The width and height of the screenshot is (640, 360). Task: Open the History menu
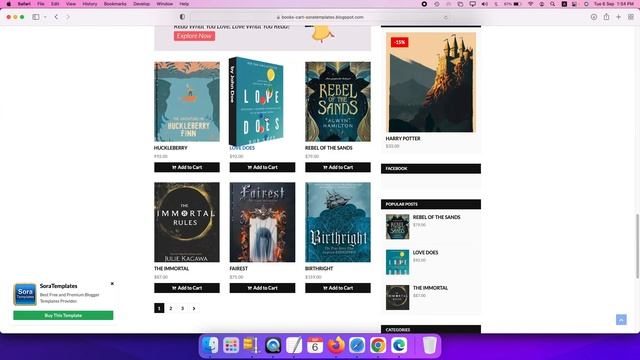(x=90, y=4)
